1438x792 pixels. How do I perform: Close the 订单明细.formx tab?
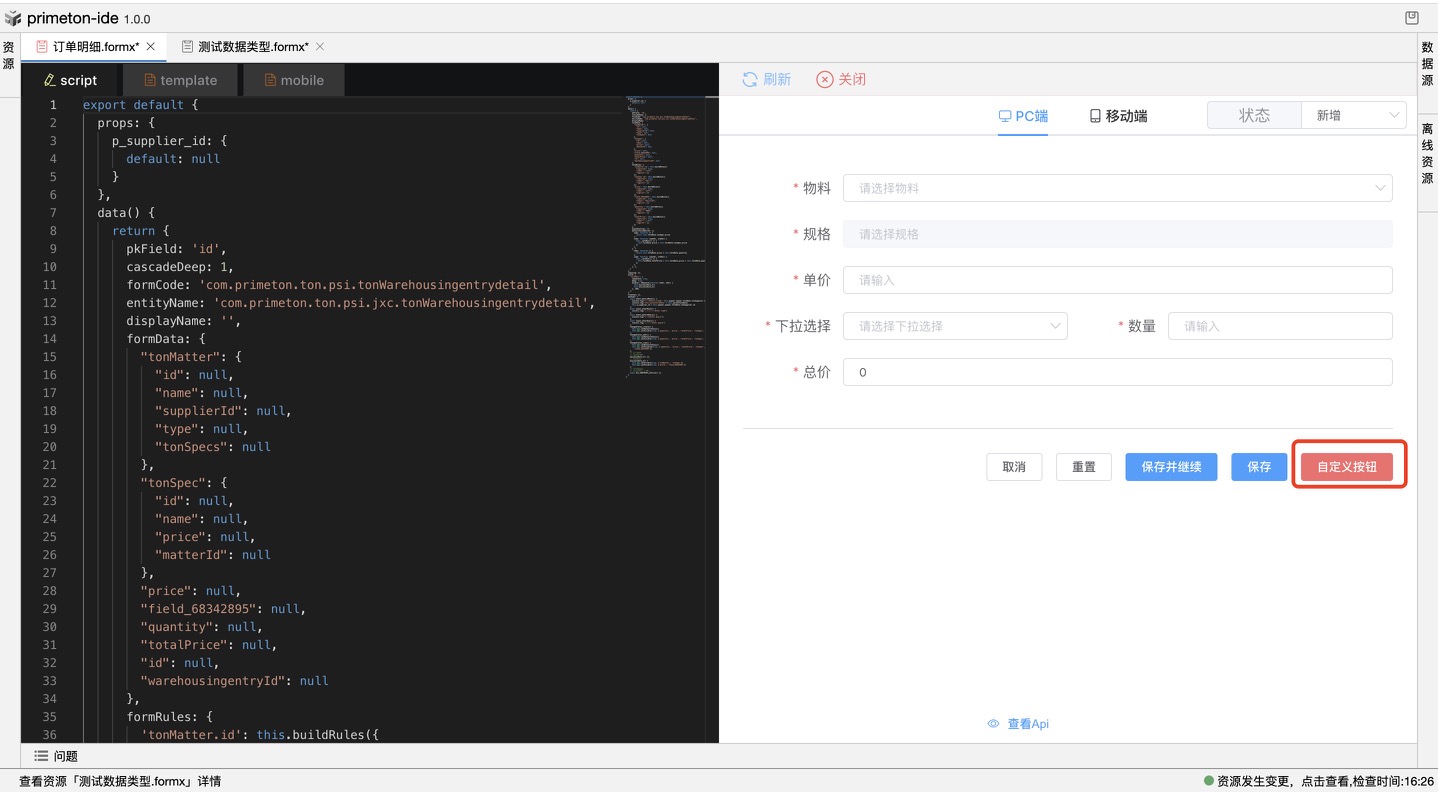pyautogui.click(x=151, y=47)
